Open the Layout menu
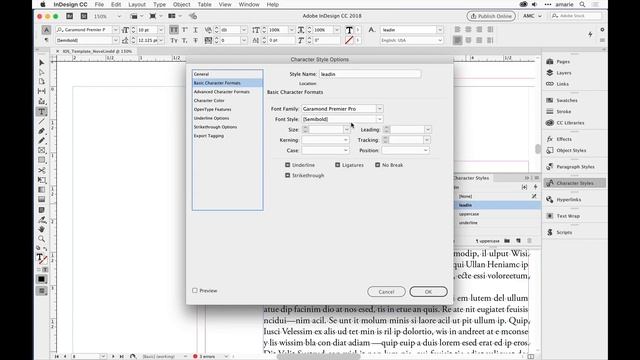 click(x=137, y=4)
